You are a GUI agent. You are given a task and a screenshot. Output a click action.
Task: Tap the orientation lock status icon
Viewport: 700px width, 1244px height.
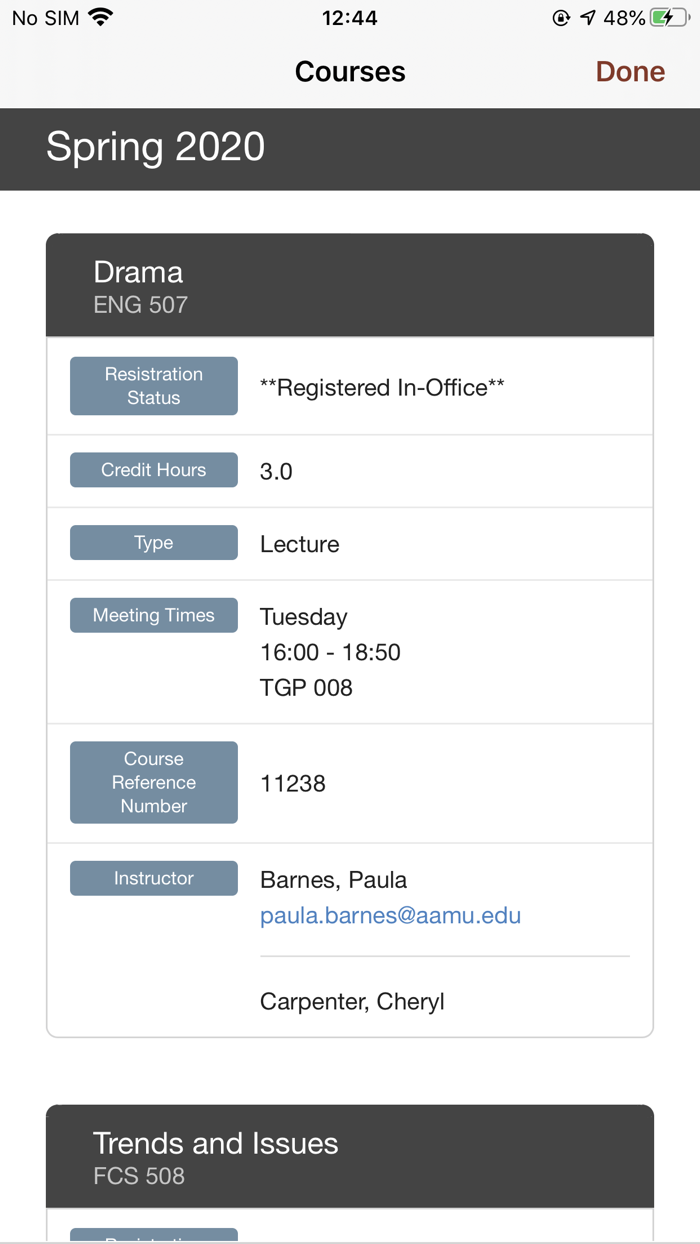[x=561, y=18]
